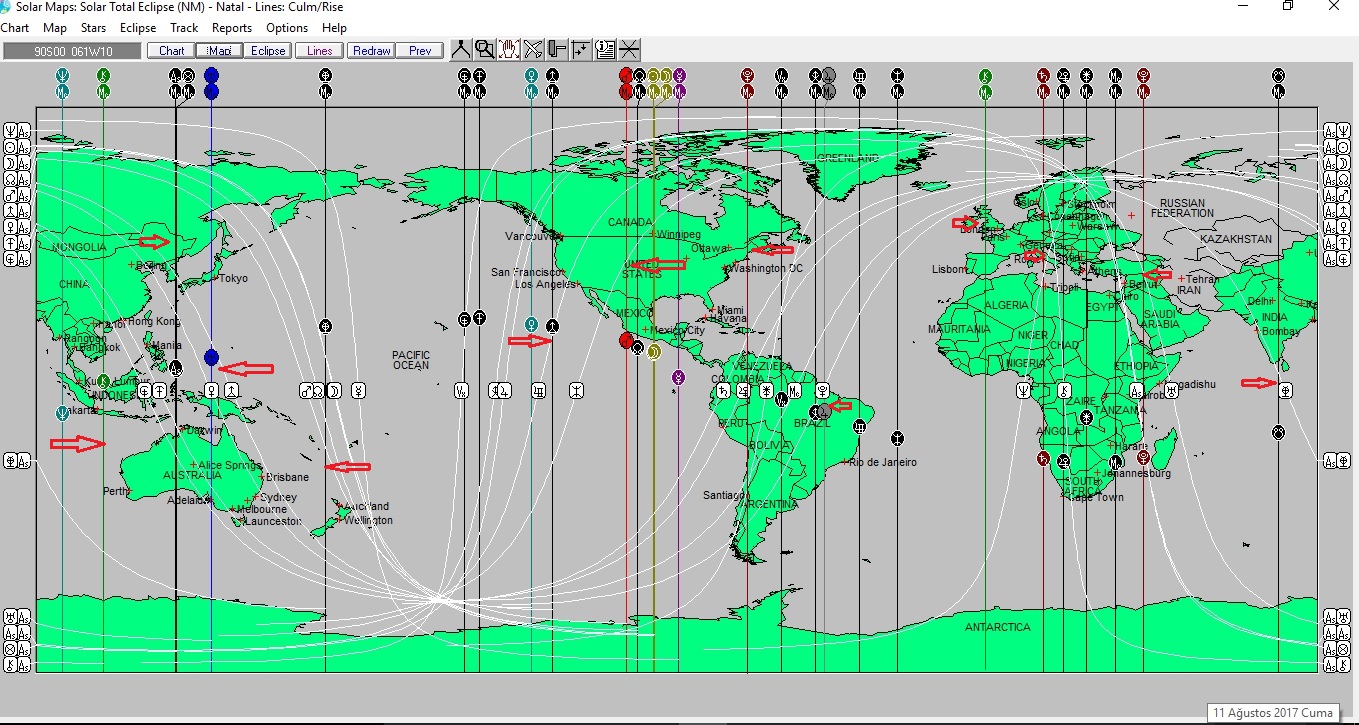The image size is (1359, 725).
Task: Open the Options menu
Action: [287, 28]
